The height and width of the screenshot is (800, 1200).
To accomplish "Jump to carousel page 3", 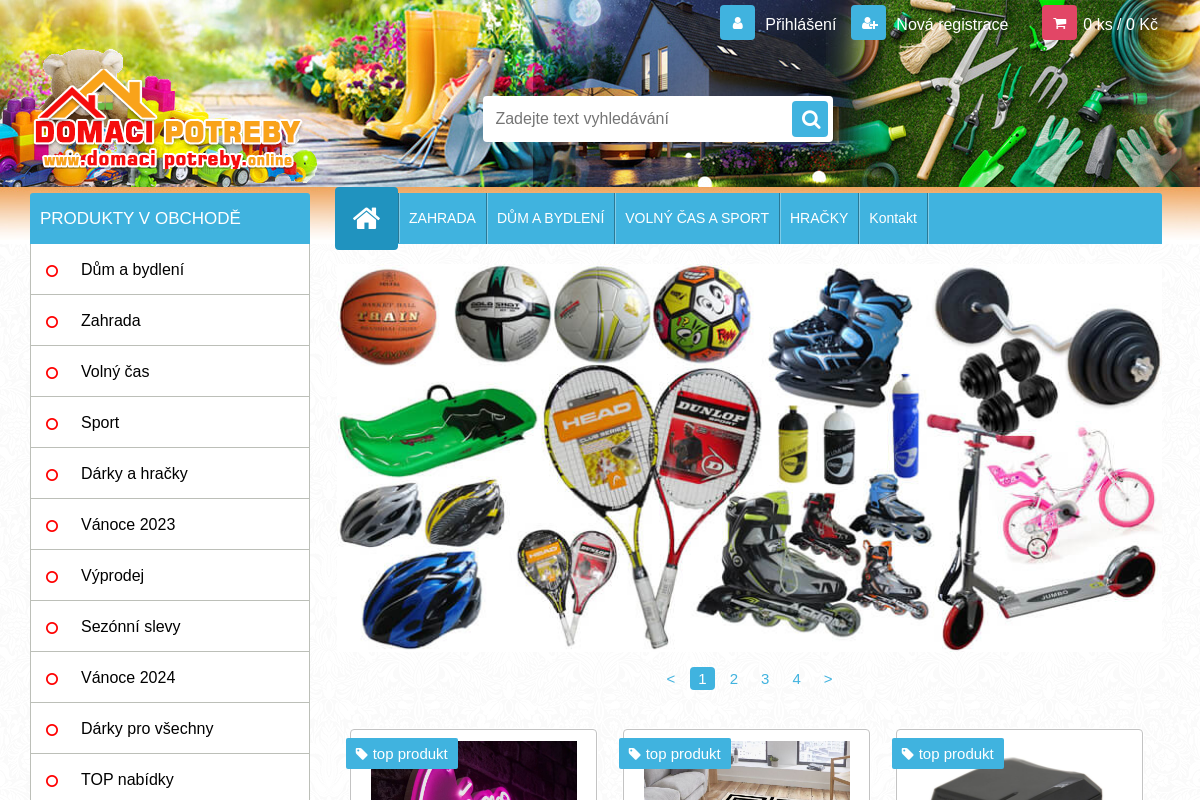I will 765,679.
